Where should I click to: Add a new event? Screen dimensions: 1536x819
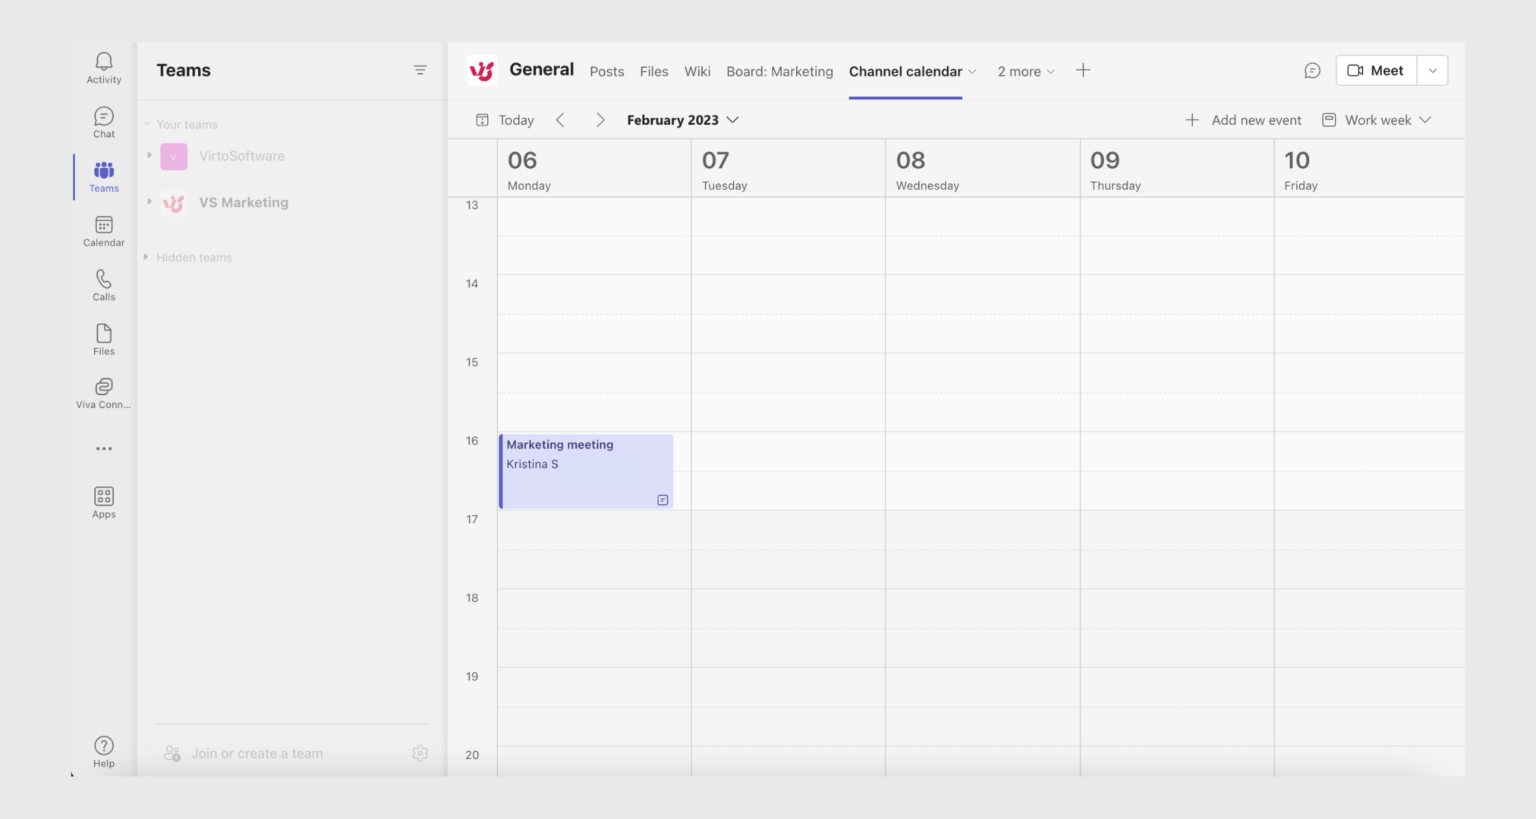(1244, 119)
